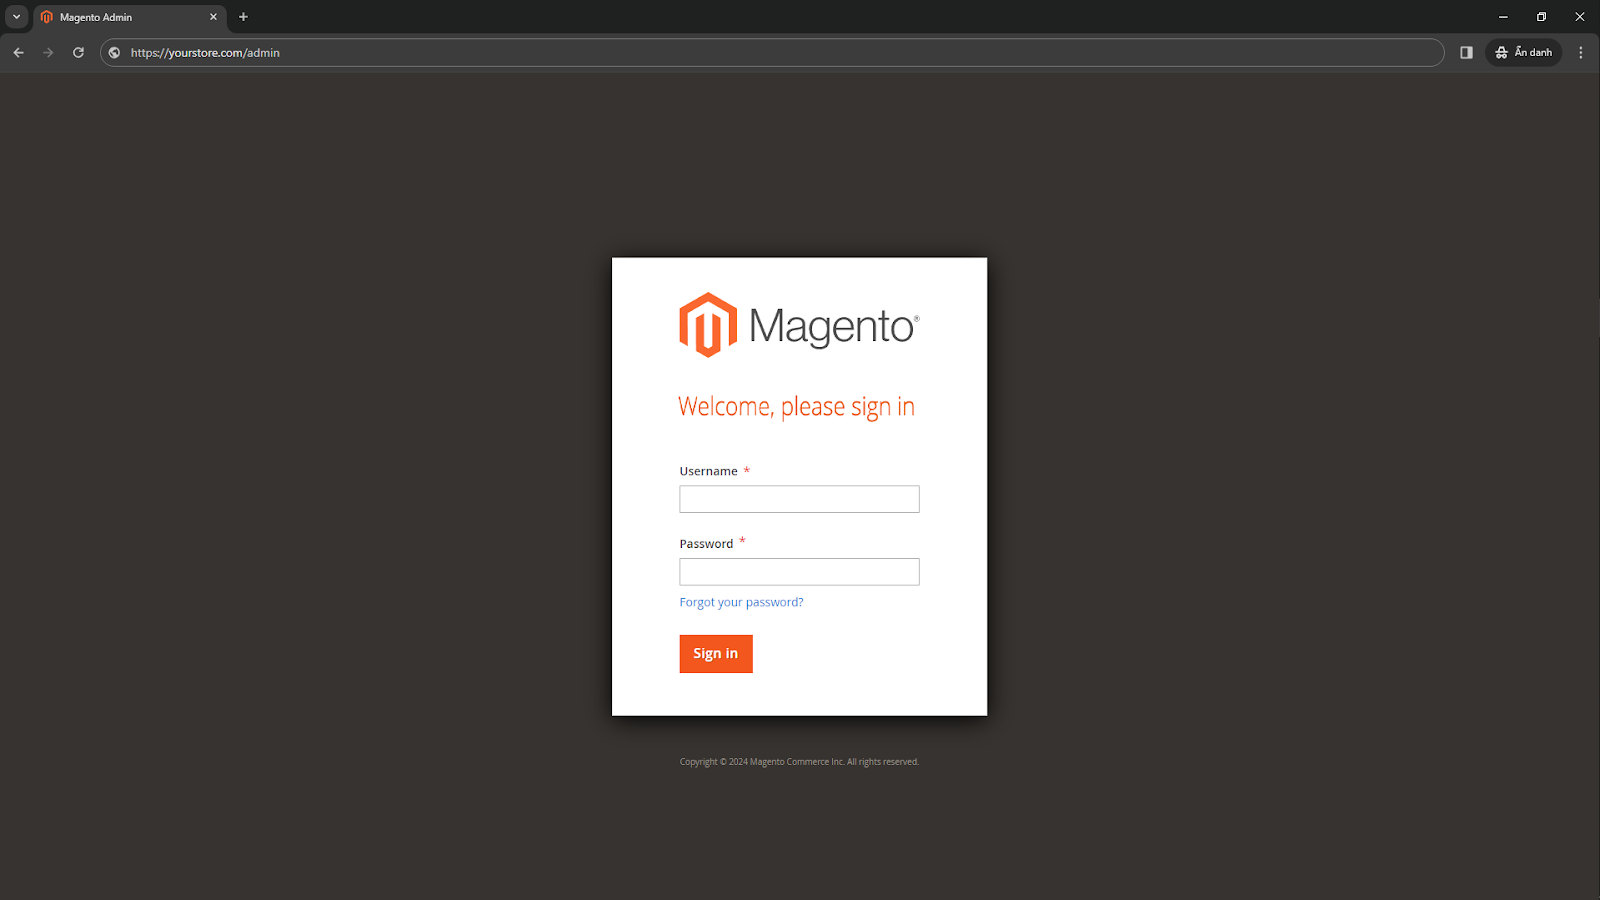Go back with the browser back arrow

pyautogui.click(x=18, y=52)
